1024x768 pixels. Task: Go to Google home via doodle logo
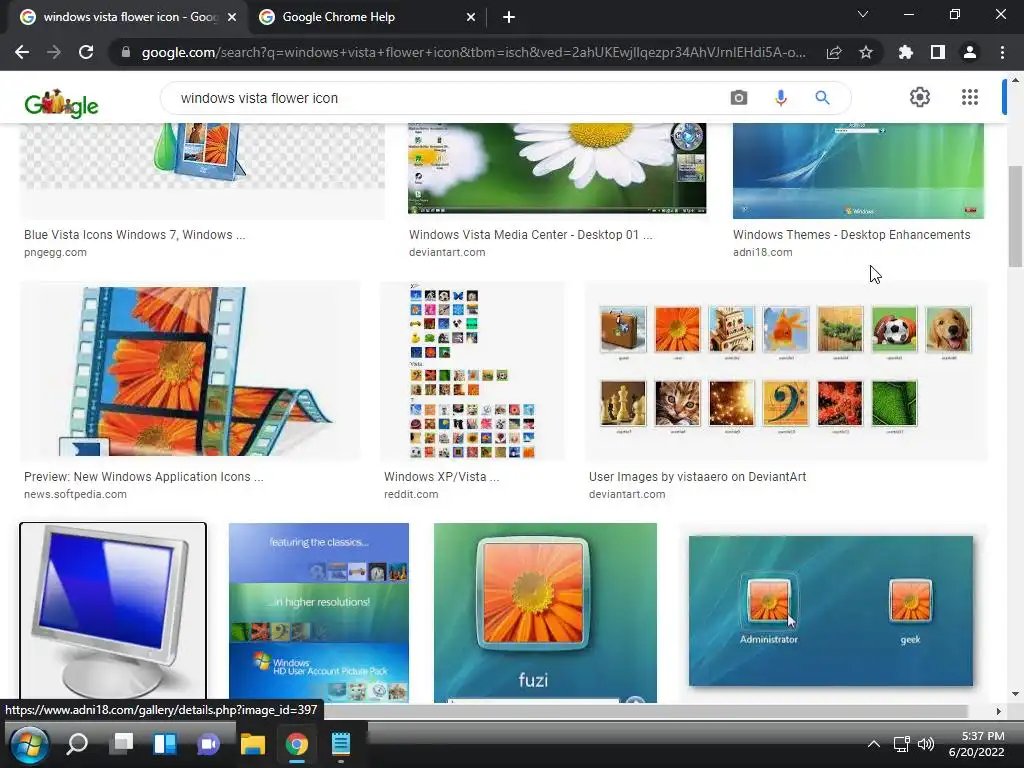[61, 103]
